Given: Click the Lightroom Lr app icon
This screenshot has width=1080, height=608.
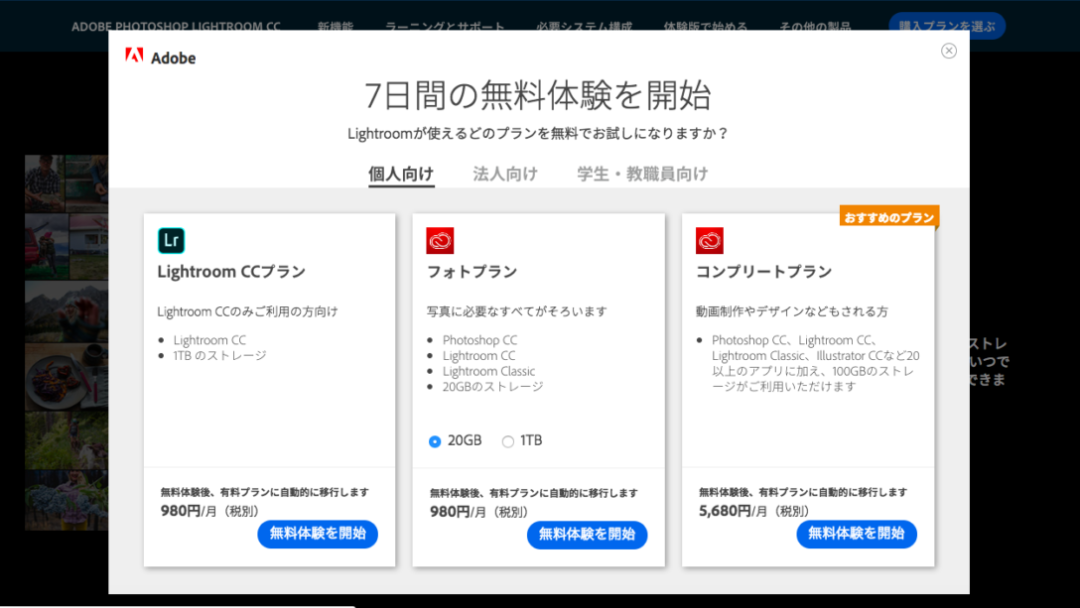Looking at the screenshot, I should pos(171,240).
